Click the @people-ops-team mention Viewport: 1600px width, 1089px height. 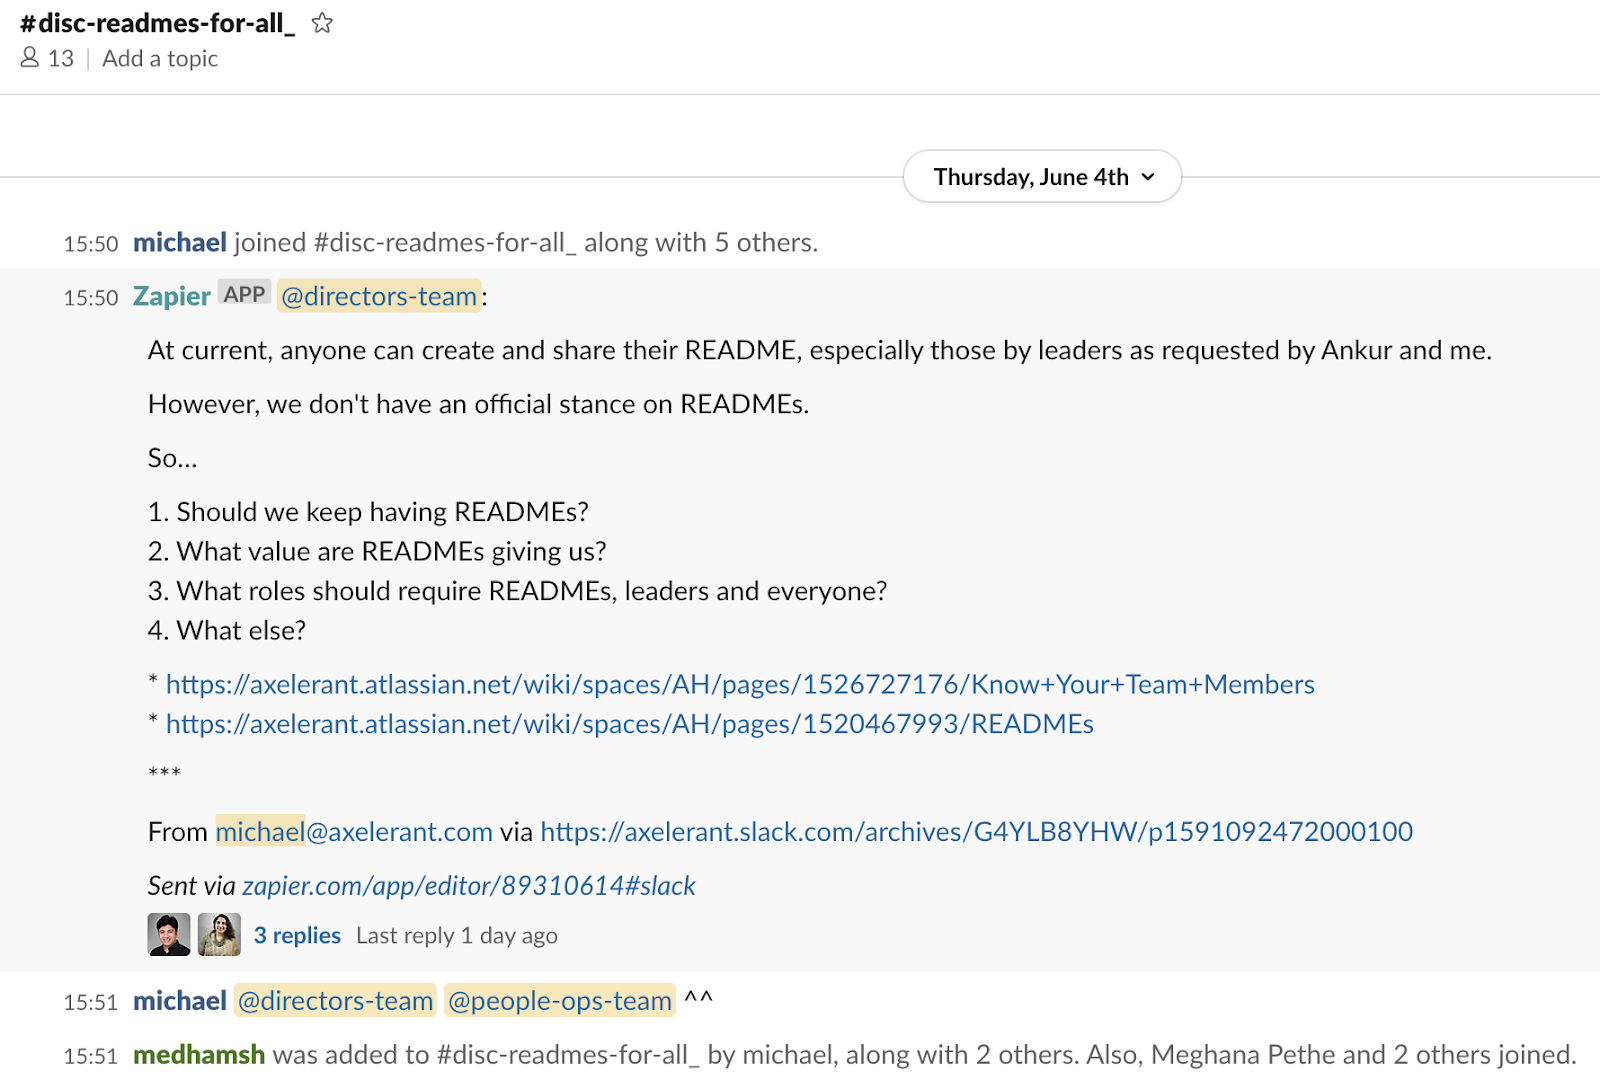(x=560, y=1001)
